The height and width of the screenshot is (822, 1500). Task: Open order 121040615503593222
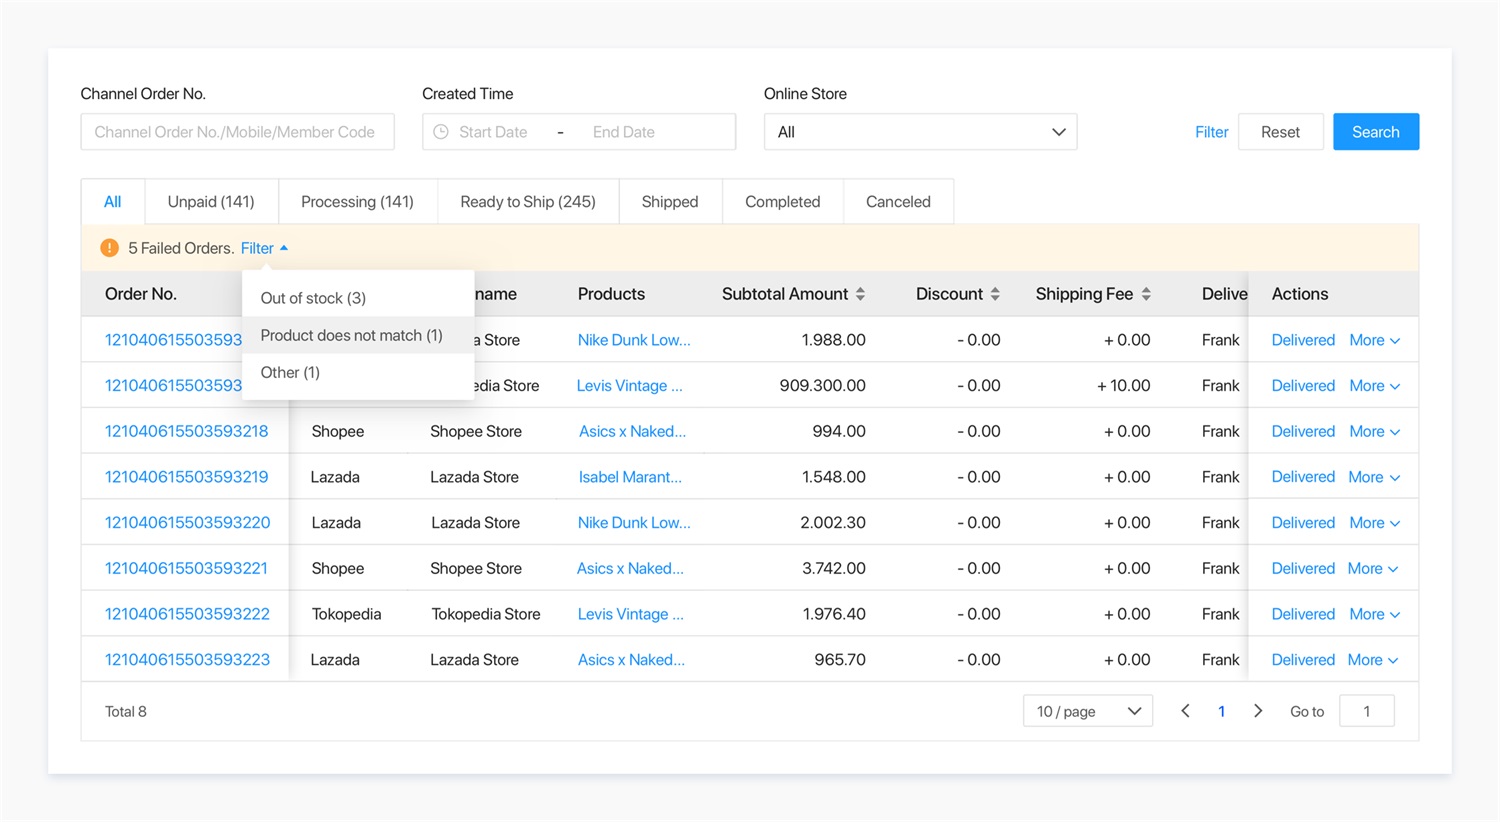(x=187, y=614)
